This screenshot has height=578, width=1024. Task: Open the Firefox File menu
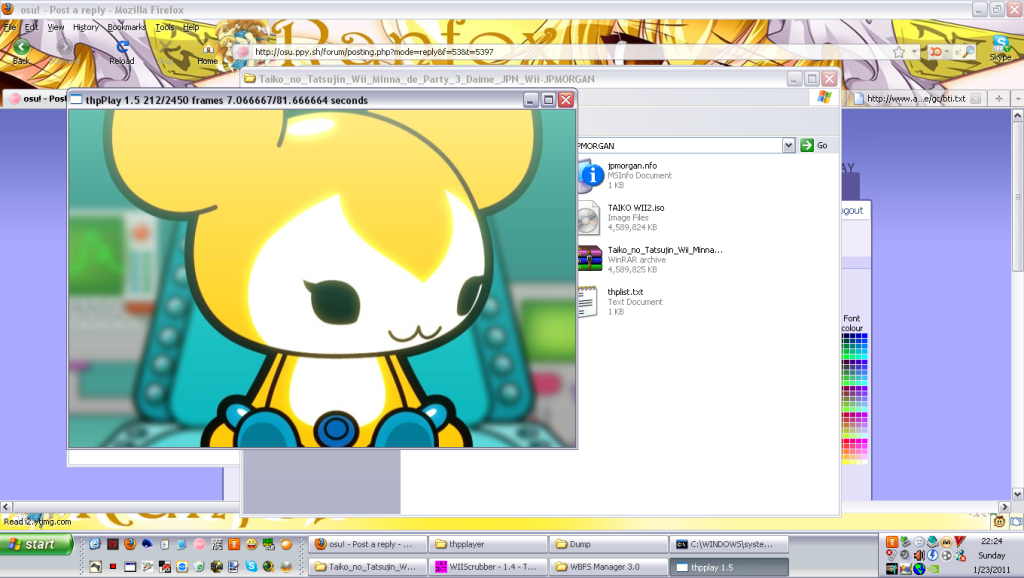tap(10, 27)
